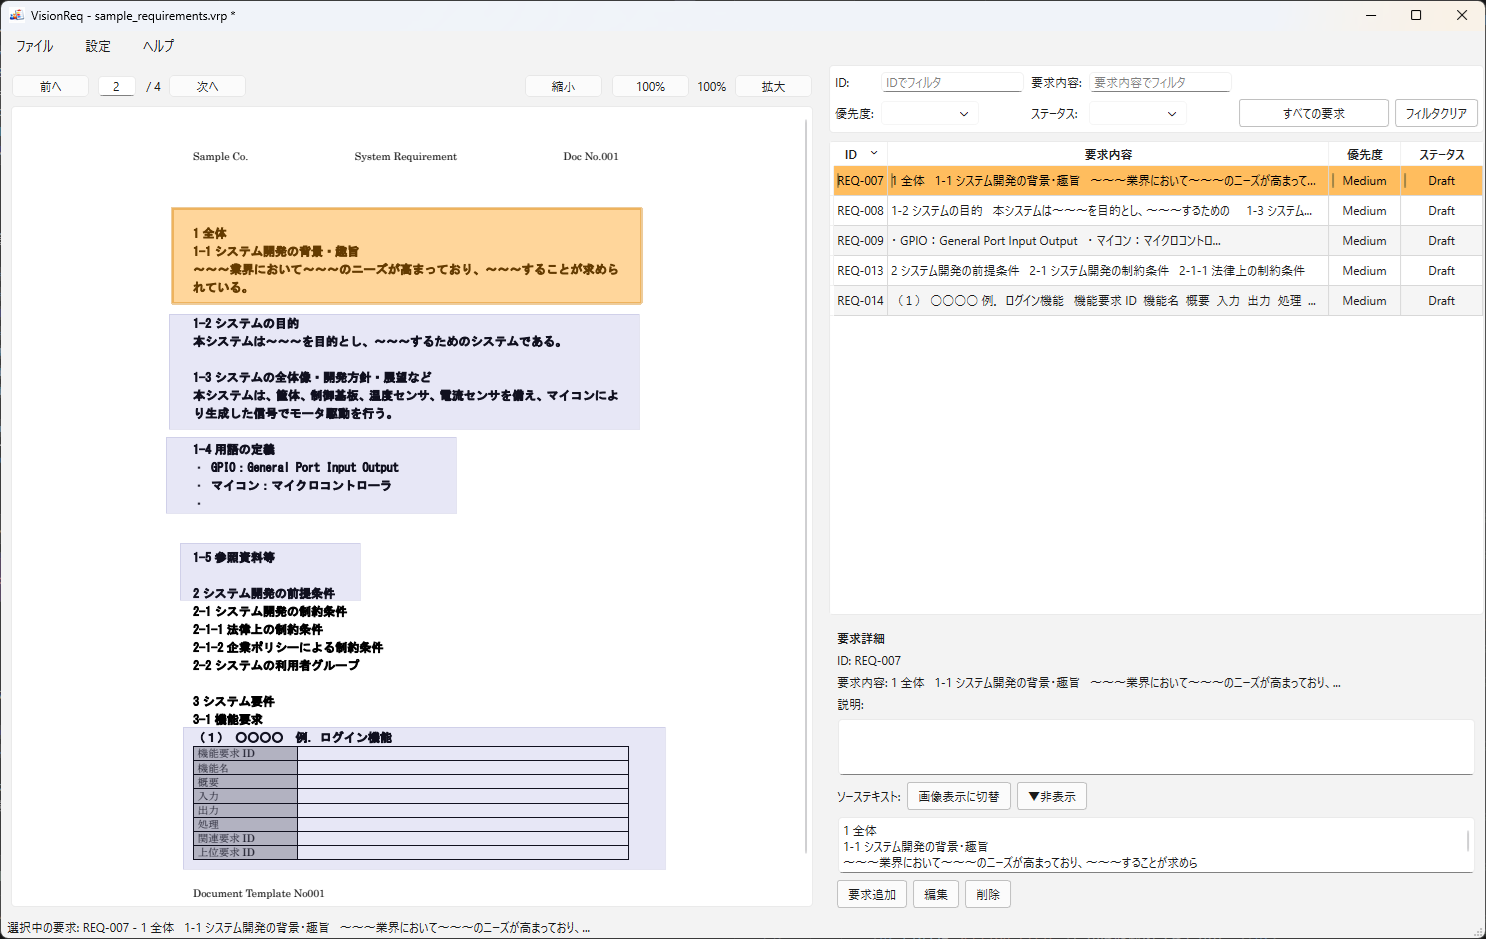
Task: Reset zoom with the 100% button
Action: [x=649, y=86]
